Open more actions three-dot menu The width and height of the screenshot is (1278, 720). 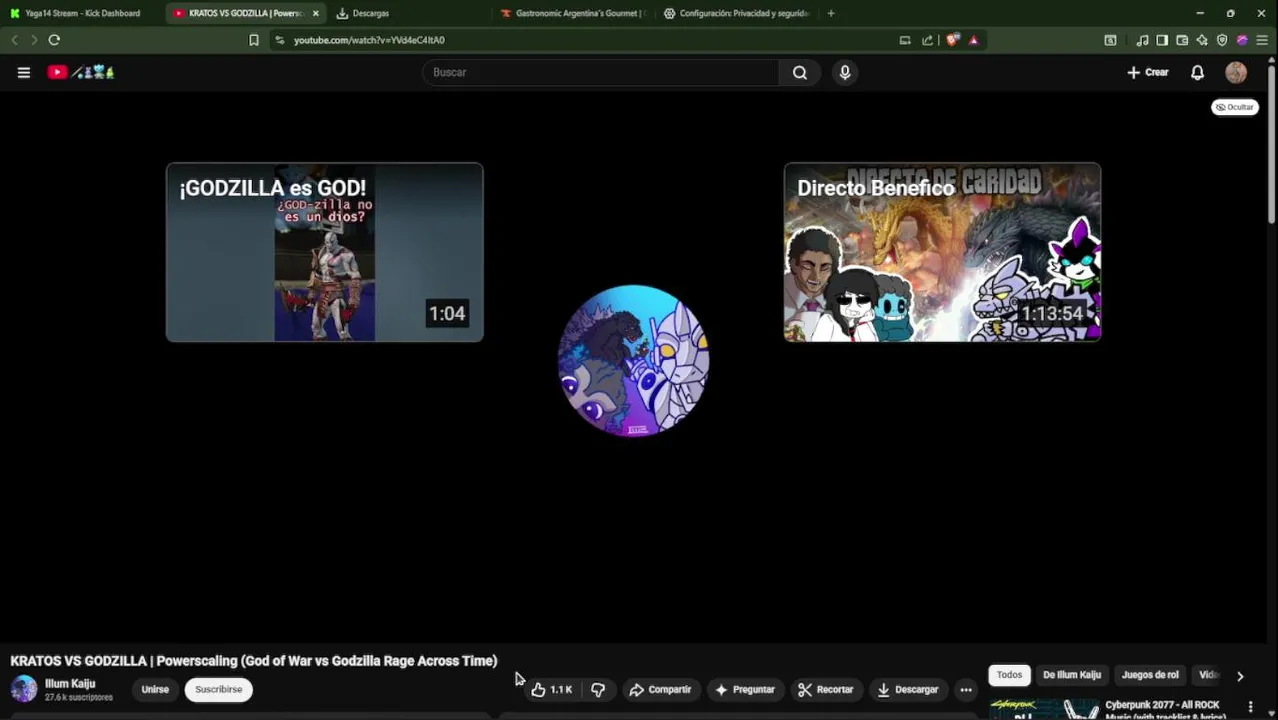coord(966,689)
